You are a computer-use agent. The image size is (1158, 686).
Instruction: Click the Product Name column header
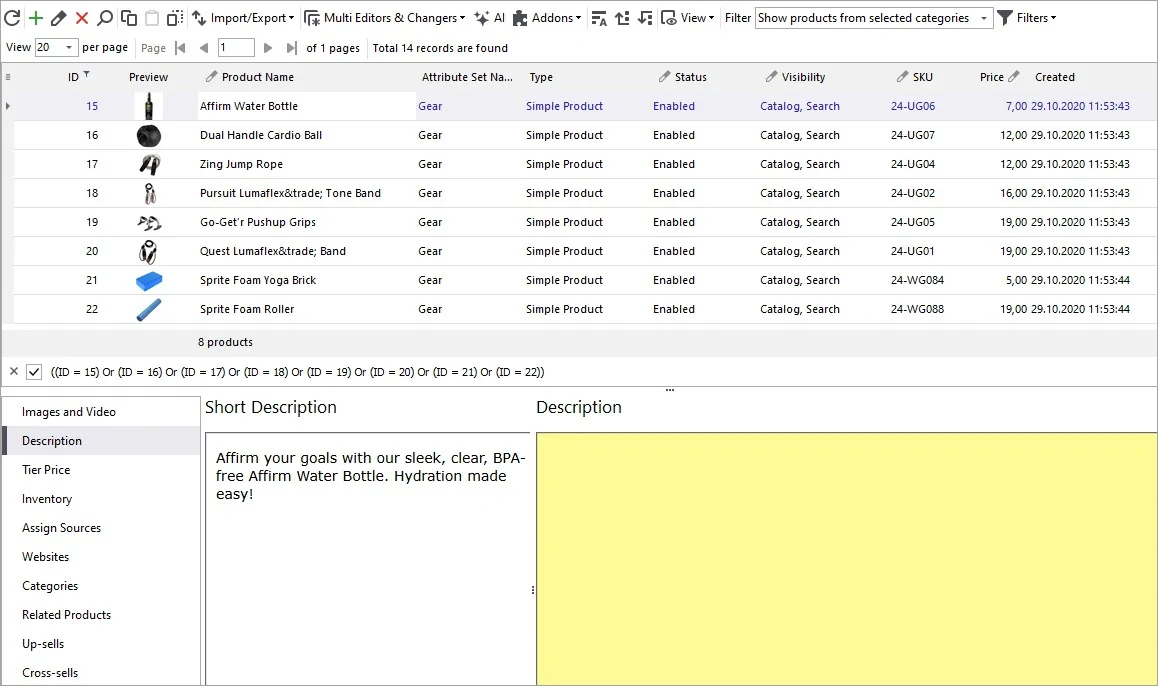tap(257, 77)
